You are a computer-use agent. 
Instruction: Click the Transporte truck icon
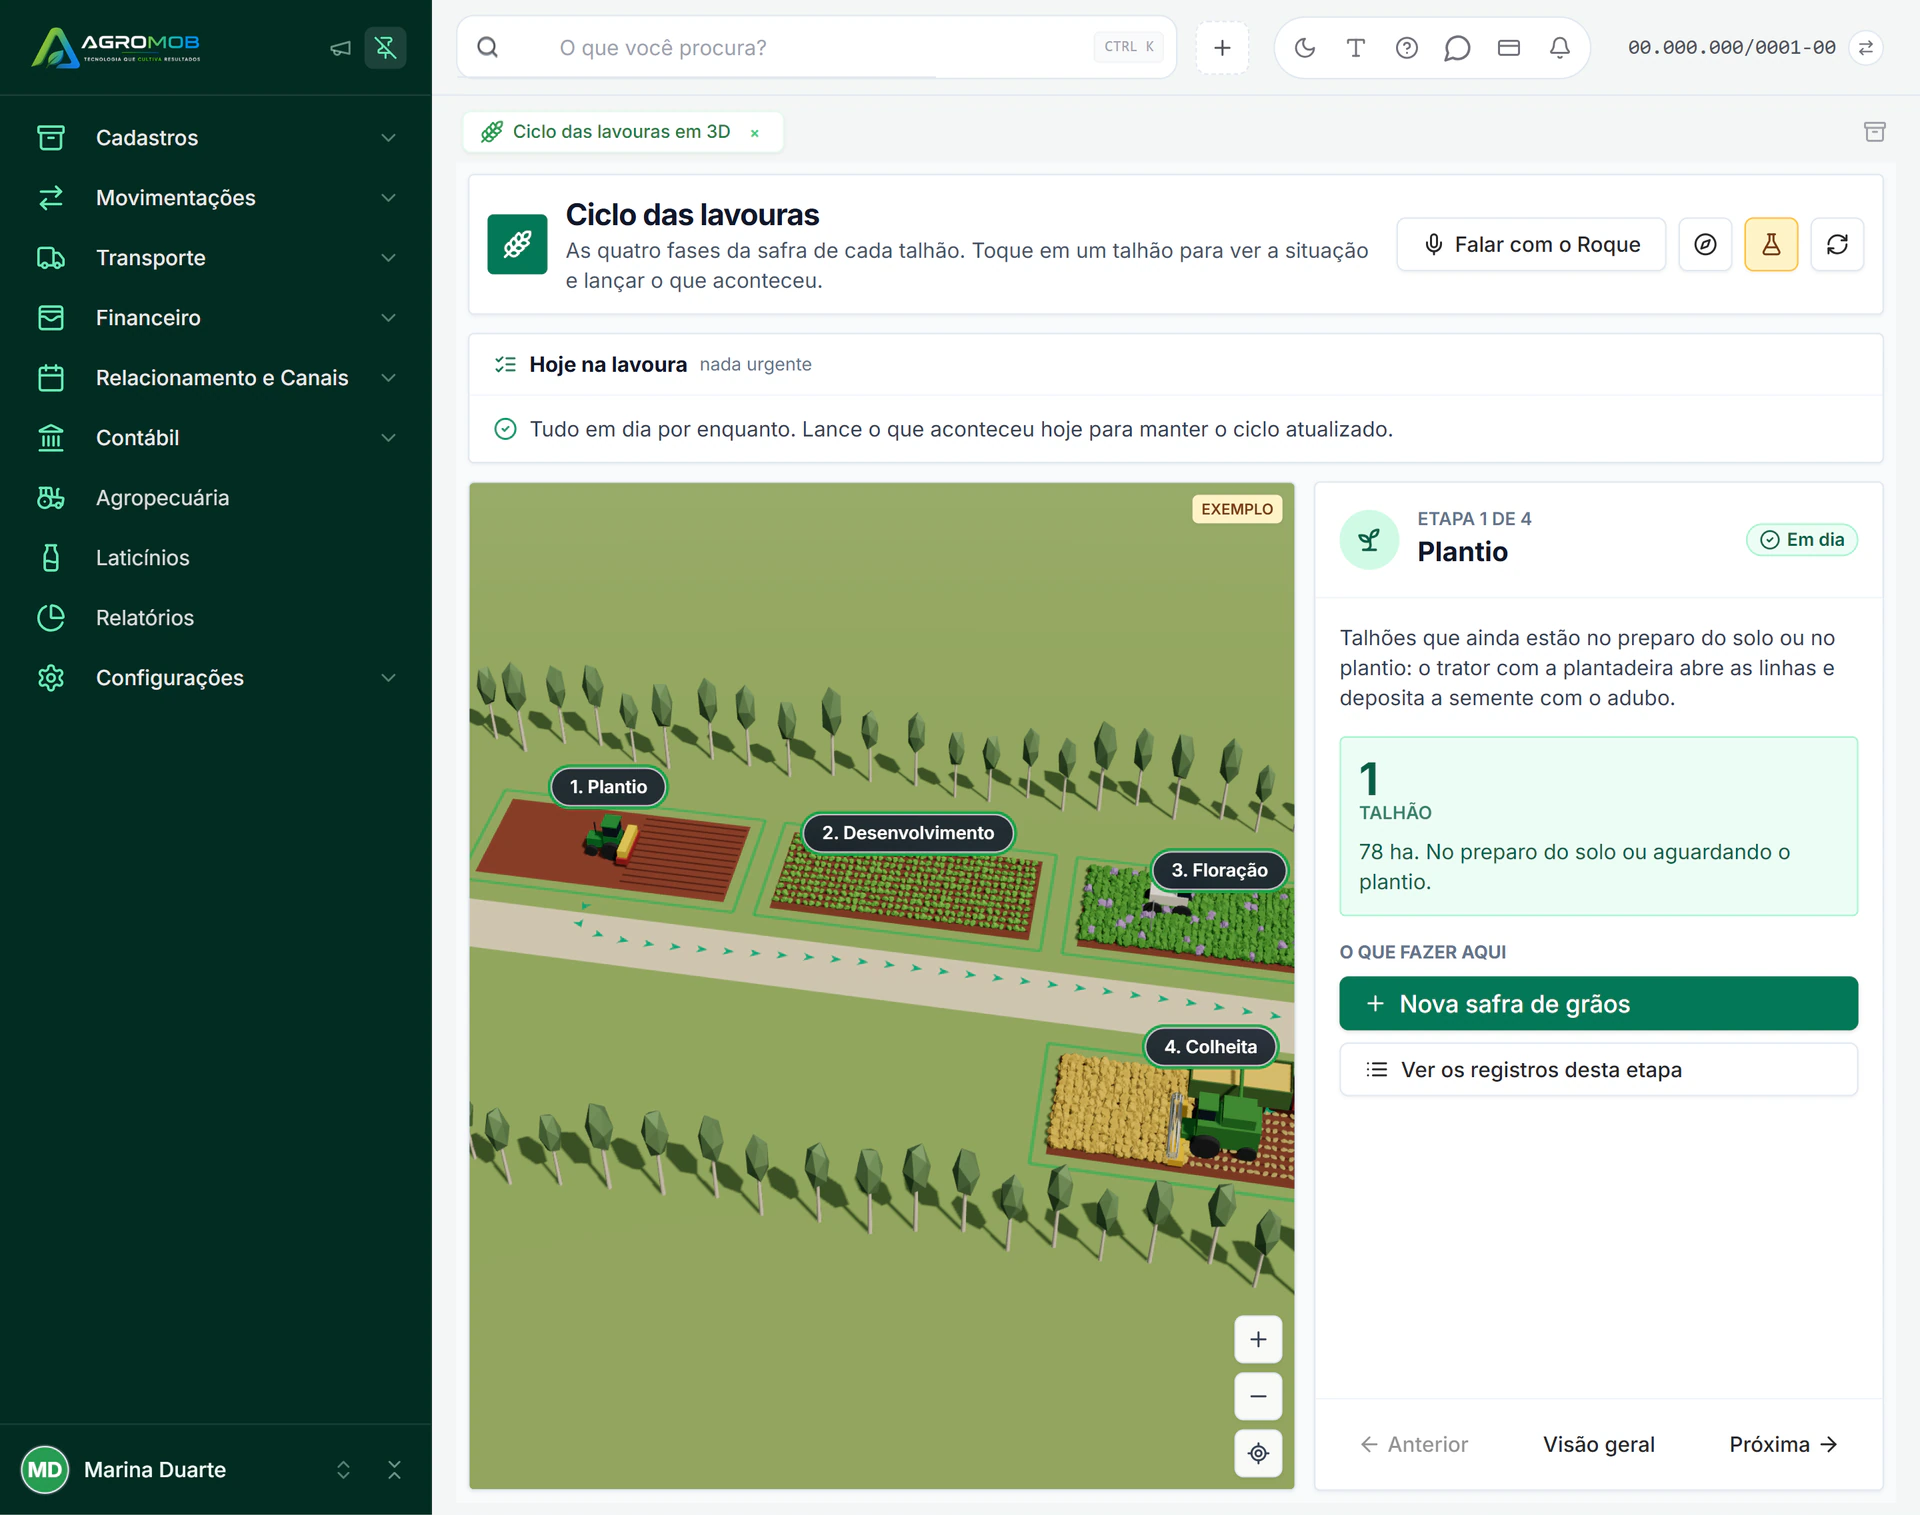tap(51, 257)
